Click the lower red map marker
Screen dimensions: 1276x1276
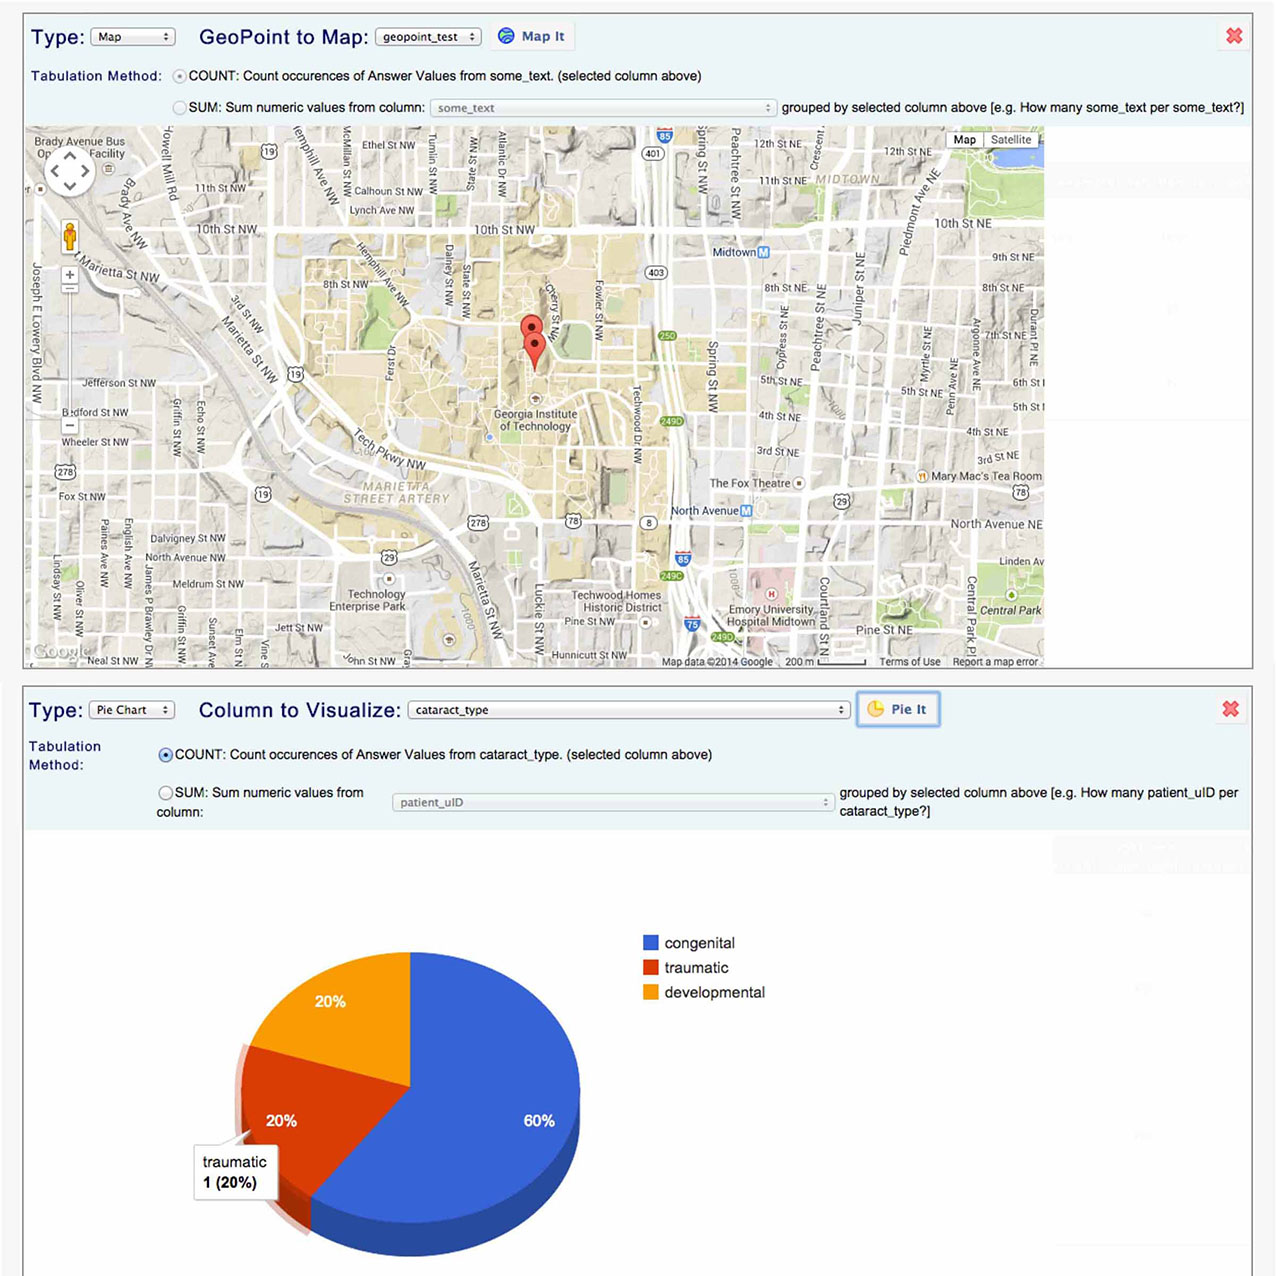pos(534,350)
